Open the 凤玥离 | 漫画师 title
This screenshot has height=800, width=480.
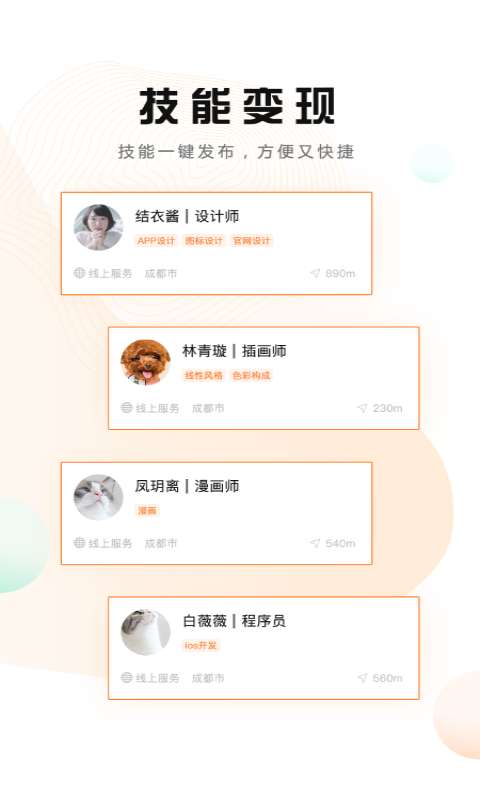pyautogui.click(x=187, y=486)
